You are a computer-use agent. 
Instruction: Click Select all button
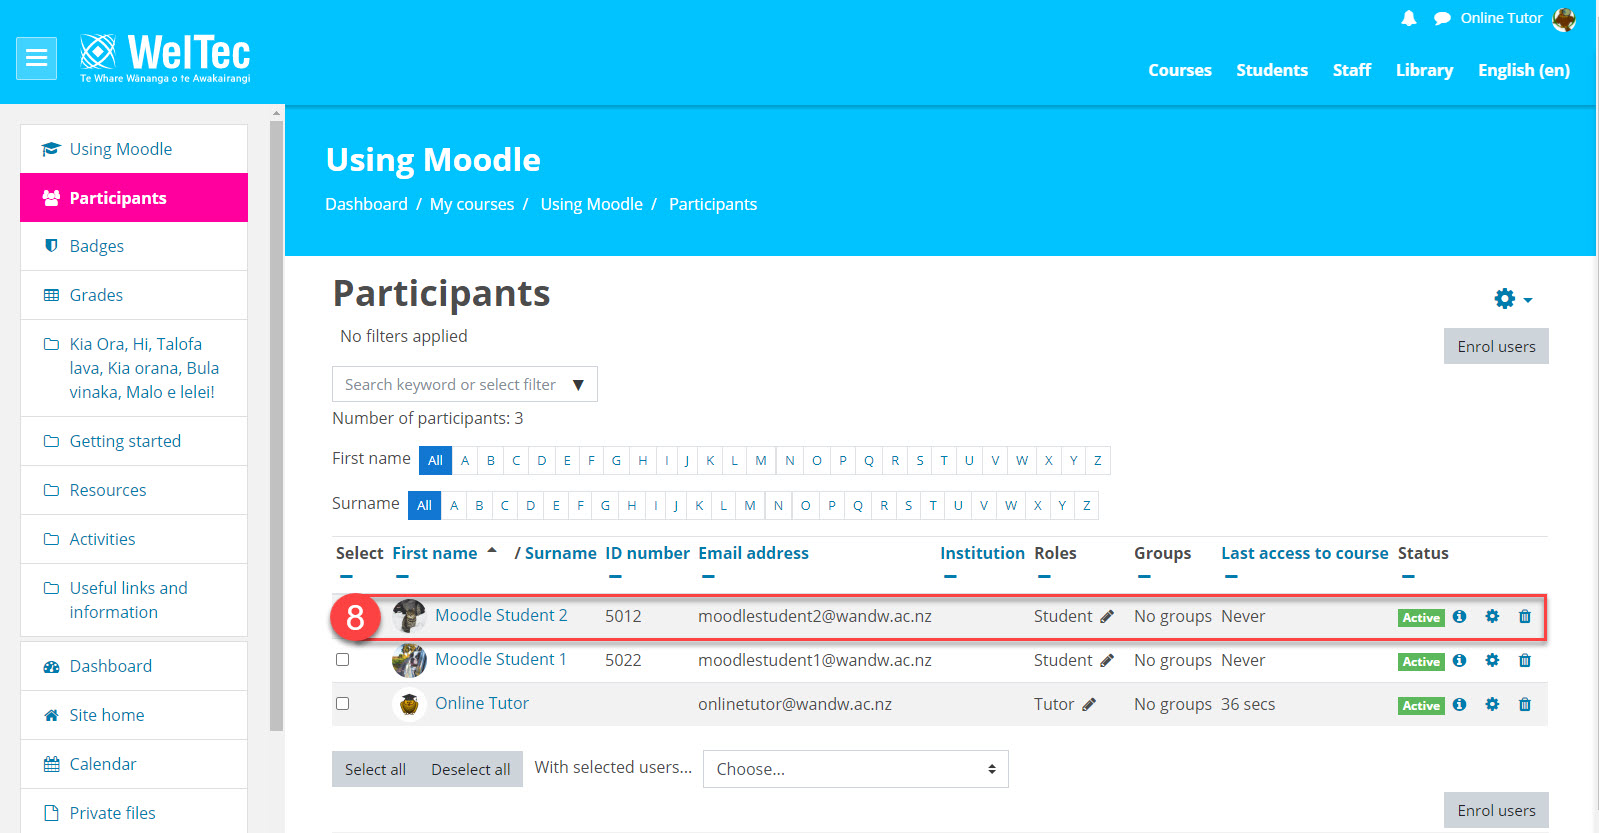375,769
